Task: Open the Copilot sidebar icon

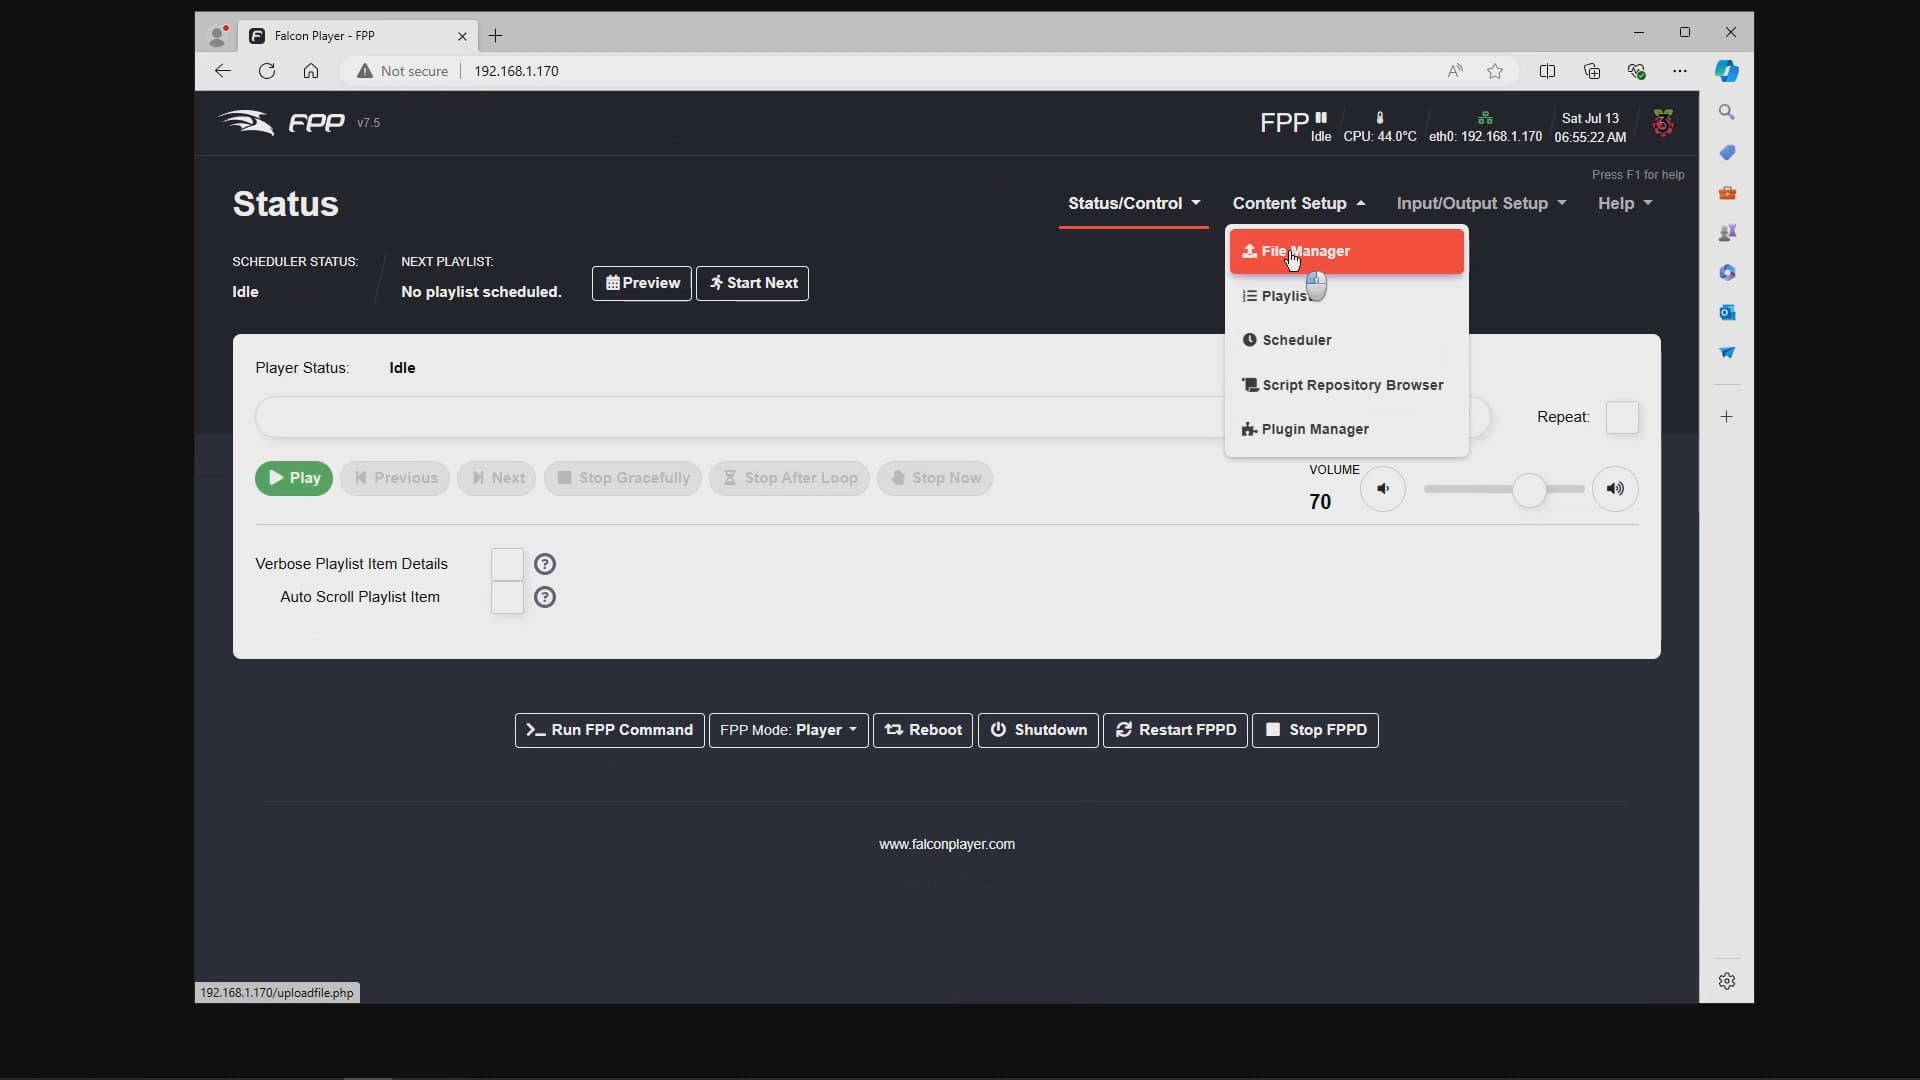Action: 1727,71
